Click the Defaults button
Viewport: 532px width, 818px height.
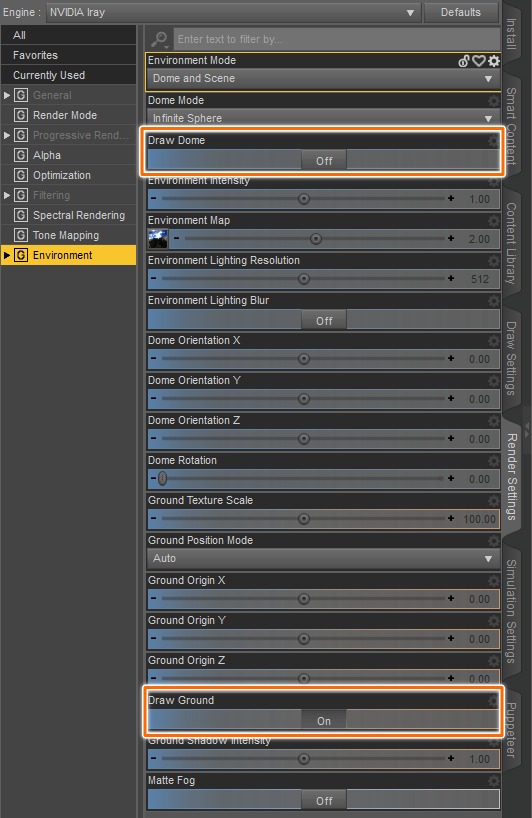[x=461, y=12]
